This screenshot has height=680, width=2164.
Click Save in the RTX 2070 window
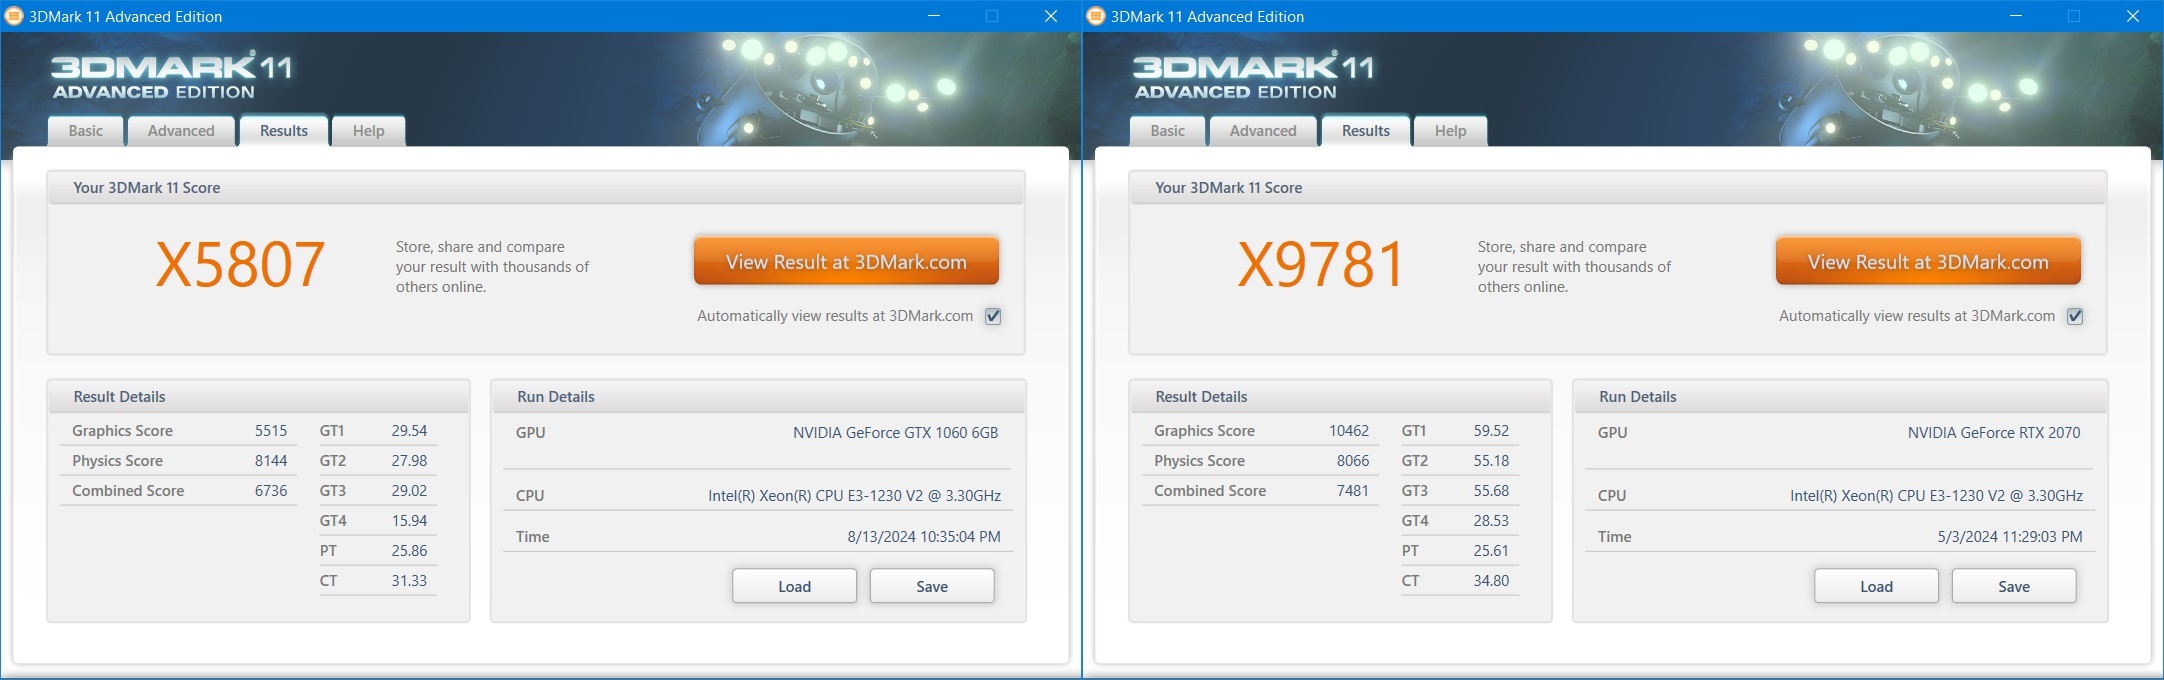[x=2014, y=586]
